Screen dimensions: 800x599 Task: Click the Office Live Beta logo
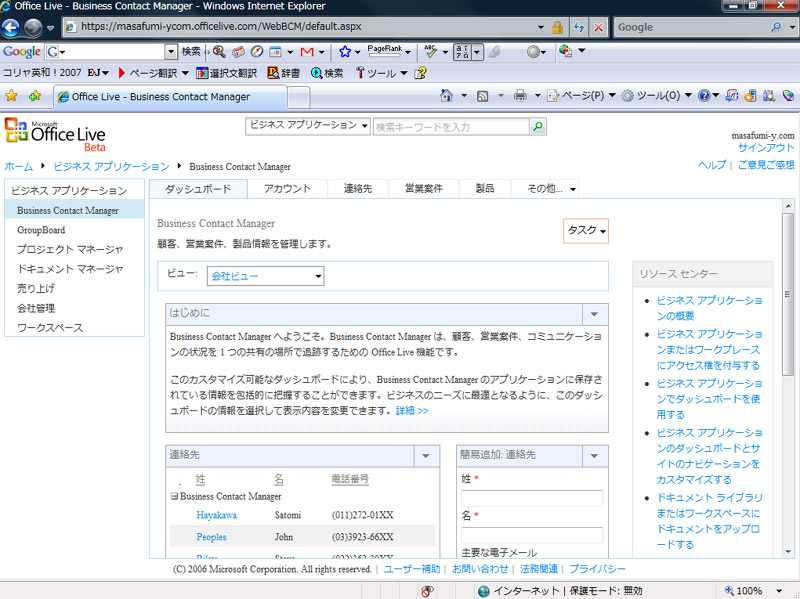pyautogui.click(x=55, y=135)
